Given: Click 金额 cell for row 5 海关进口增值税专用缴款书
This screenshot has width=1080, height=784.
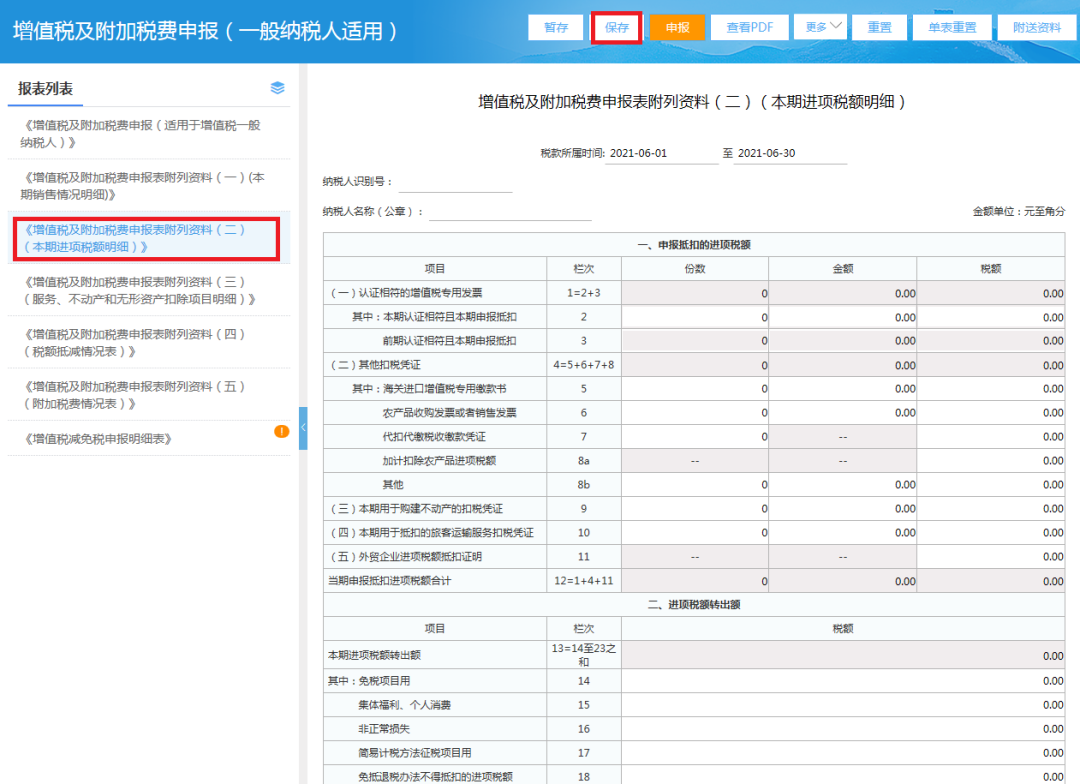Looking at the screenshot, I should click(842, 389).
